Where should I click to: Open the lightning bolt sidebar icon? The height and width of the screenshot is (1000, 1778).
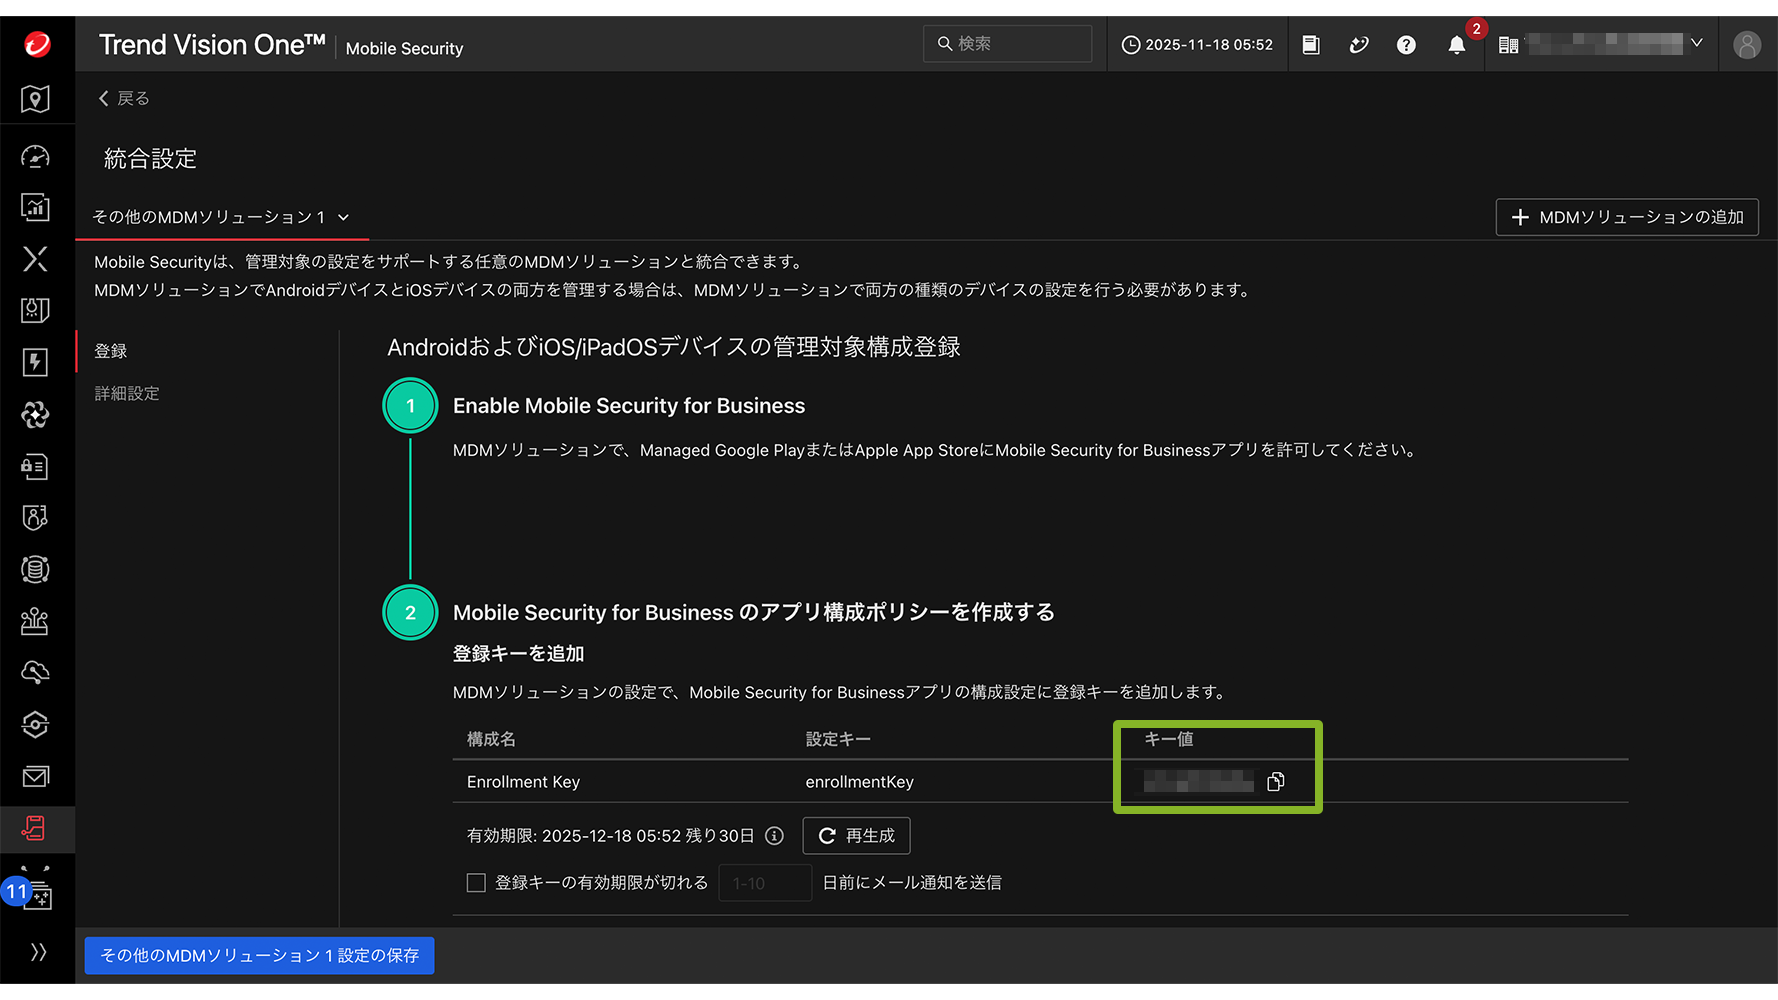coord(35,362)
